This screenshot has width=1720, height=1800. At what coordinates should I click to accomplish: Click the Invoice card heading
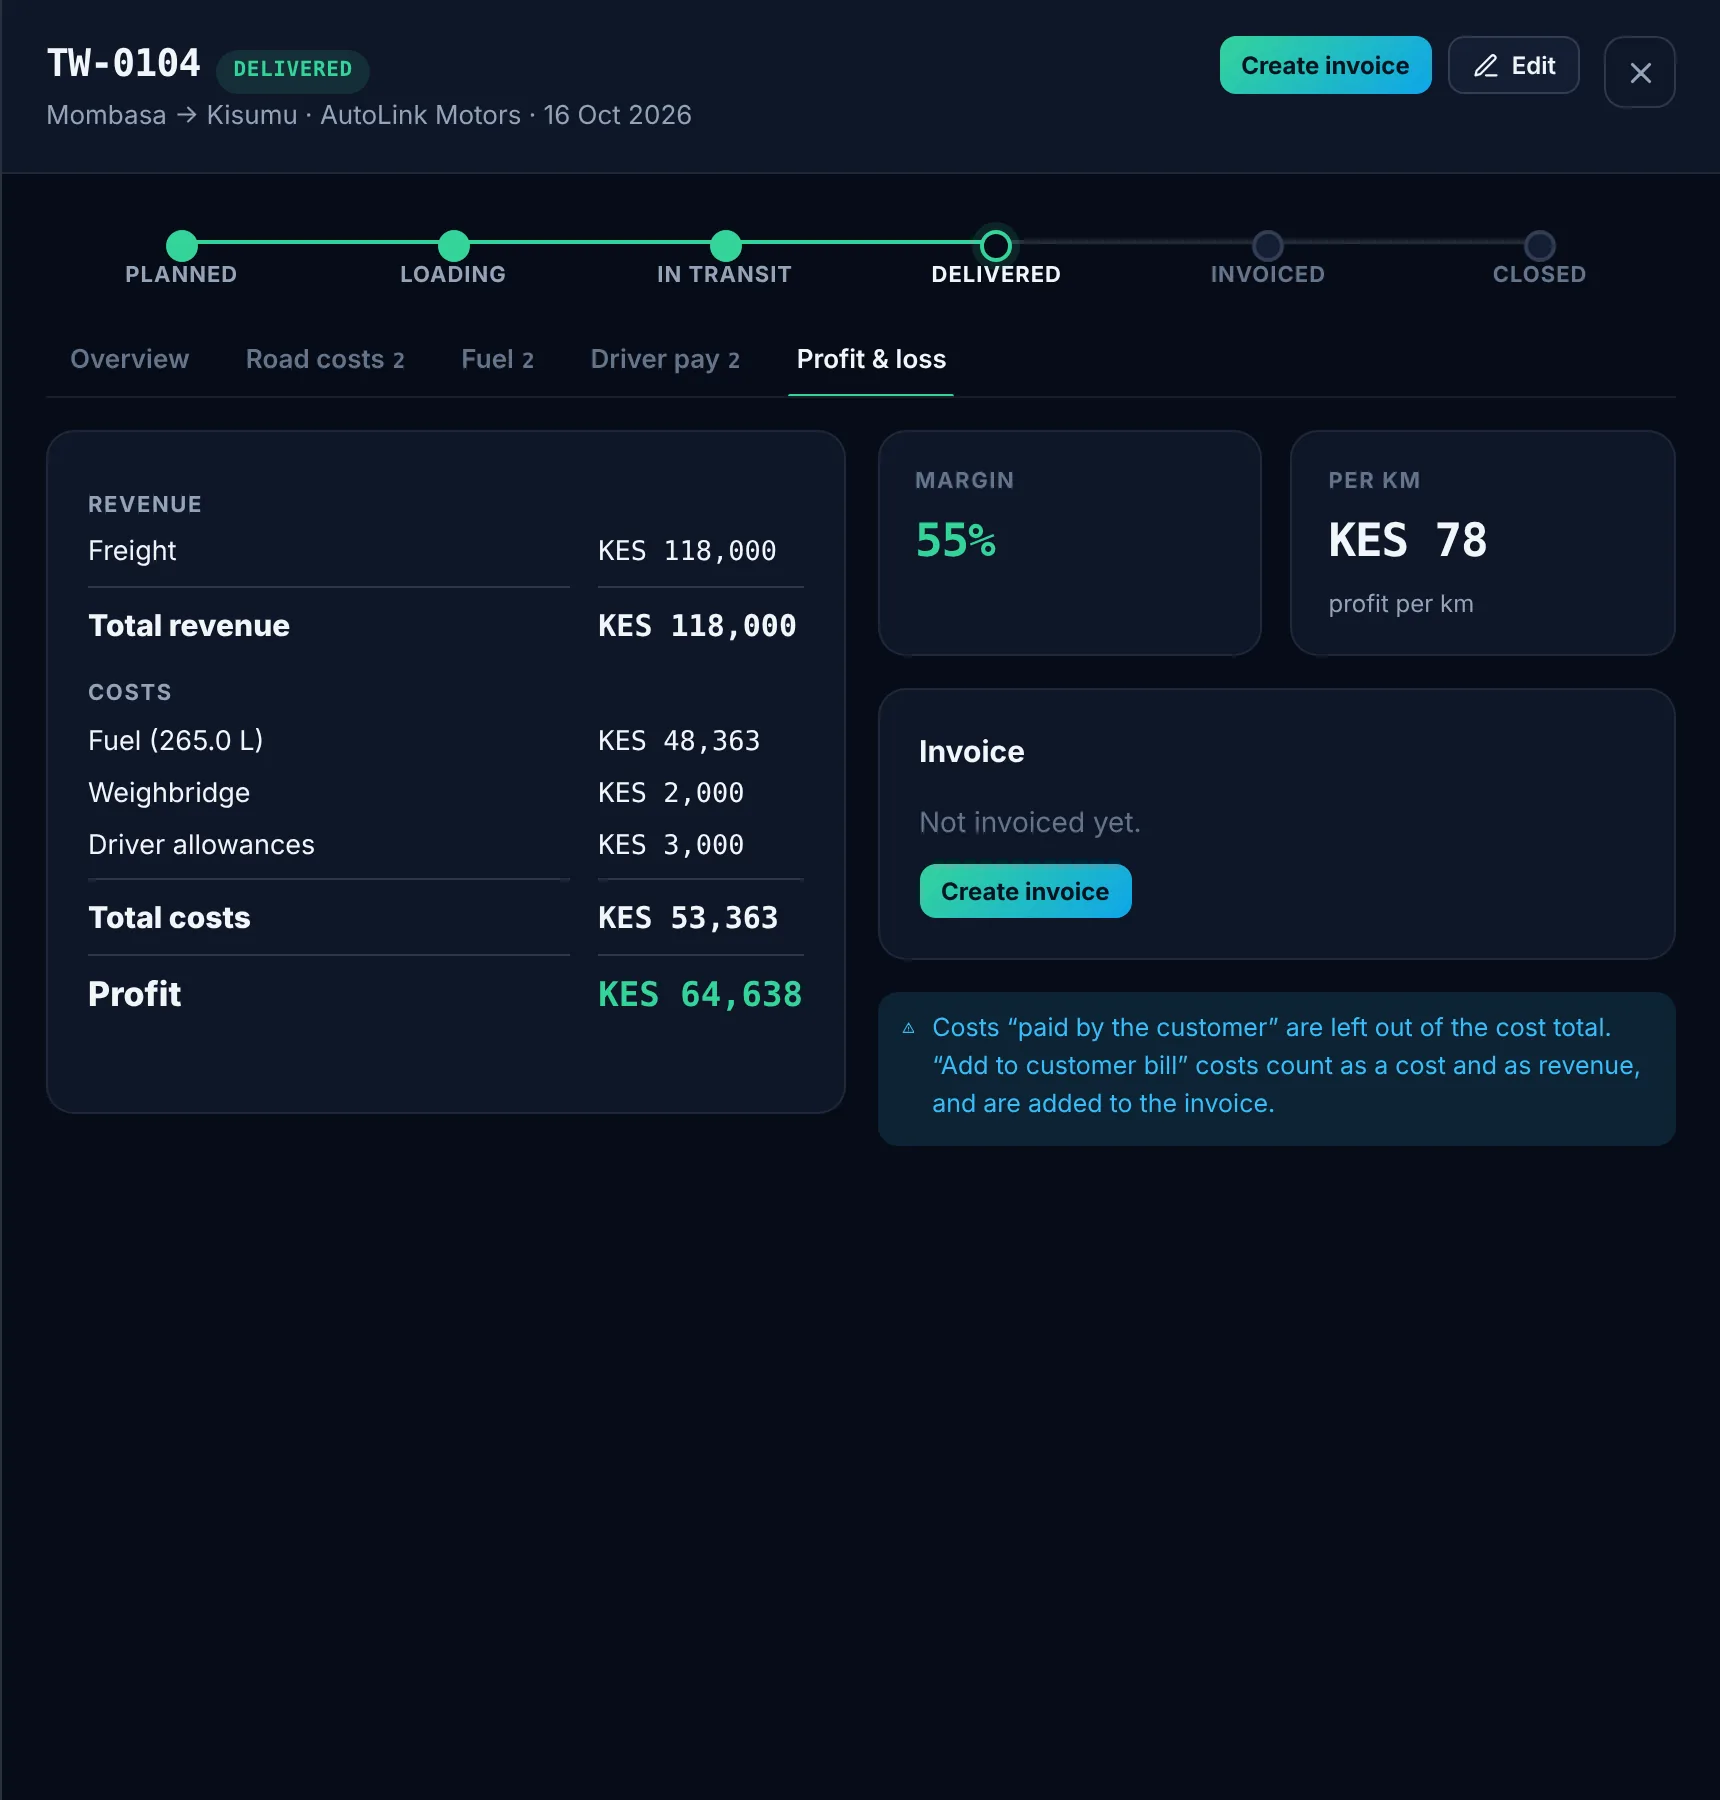pos(972,752)
